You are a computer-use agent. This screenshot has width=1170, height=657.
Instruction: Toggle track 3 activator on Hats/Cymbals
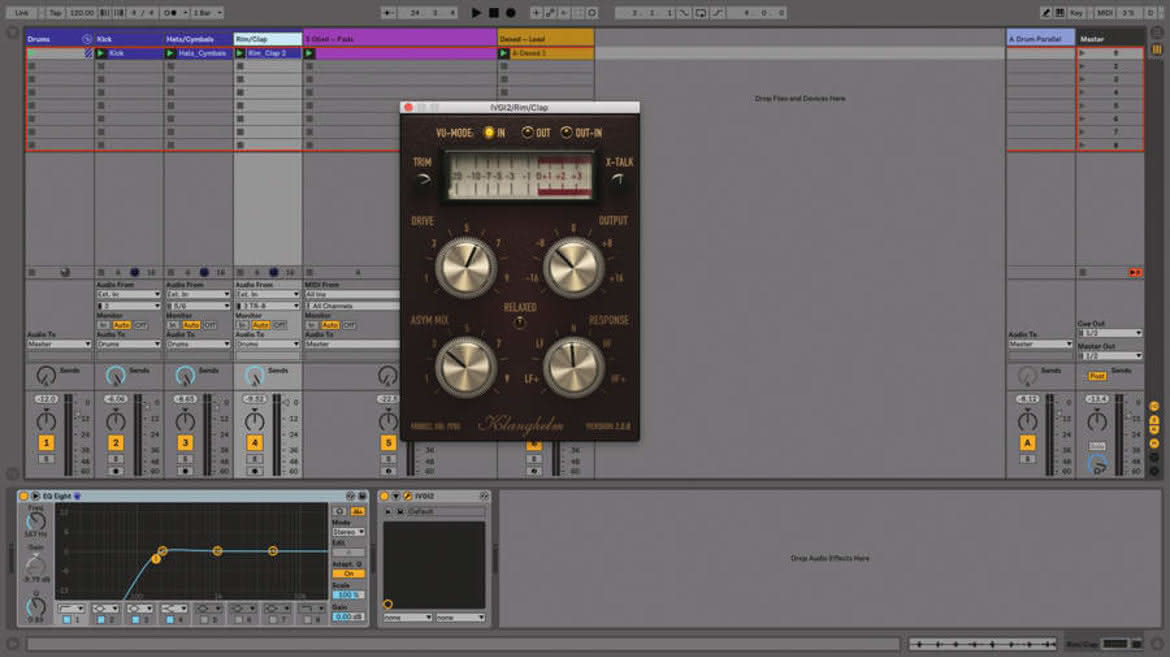185,443
